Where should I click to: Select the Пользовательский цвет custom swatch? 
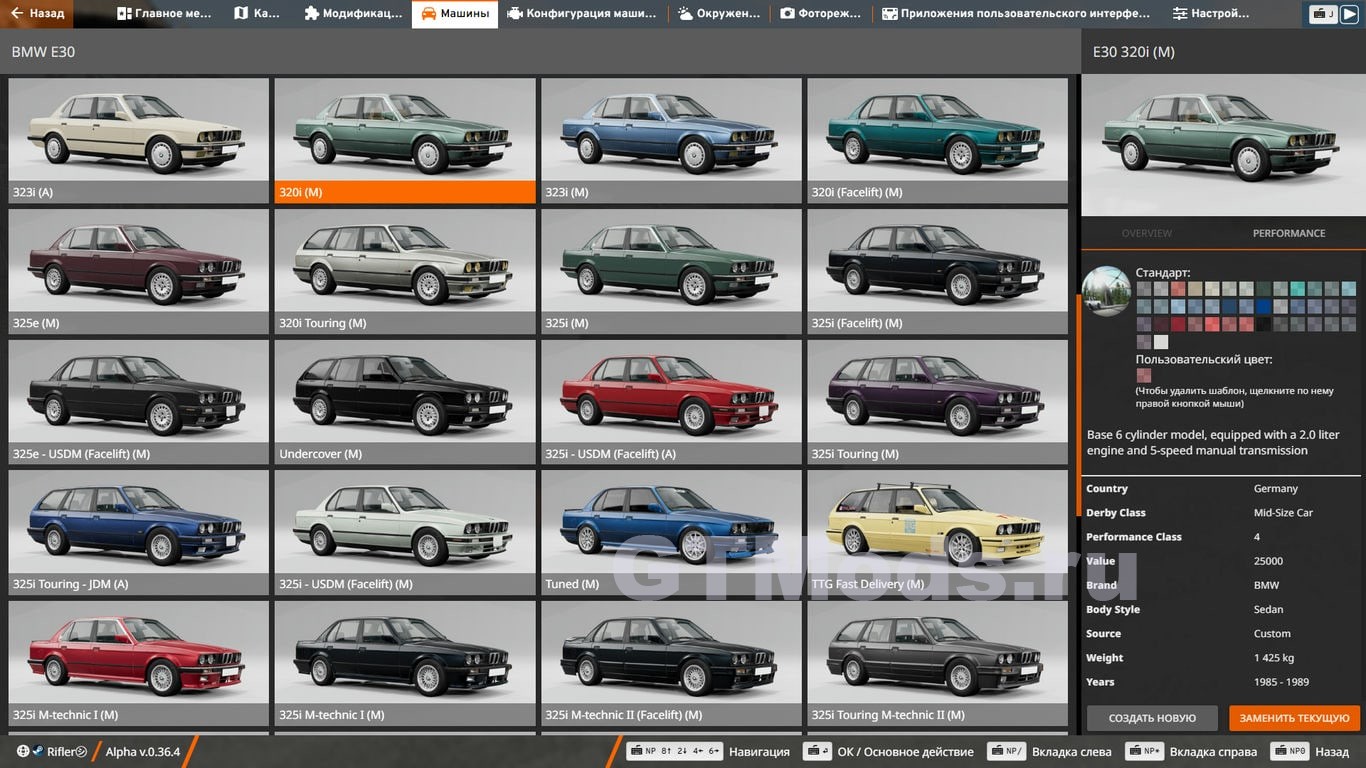[1144, 375]
